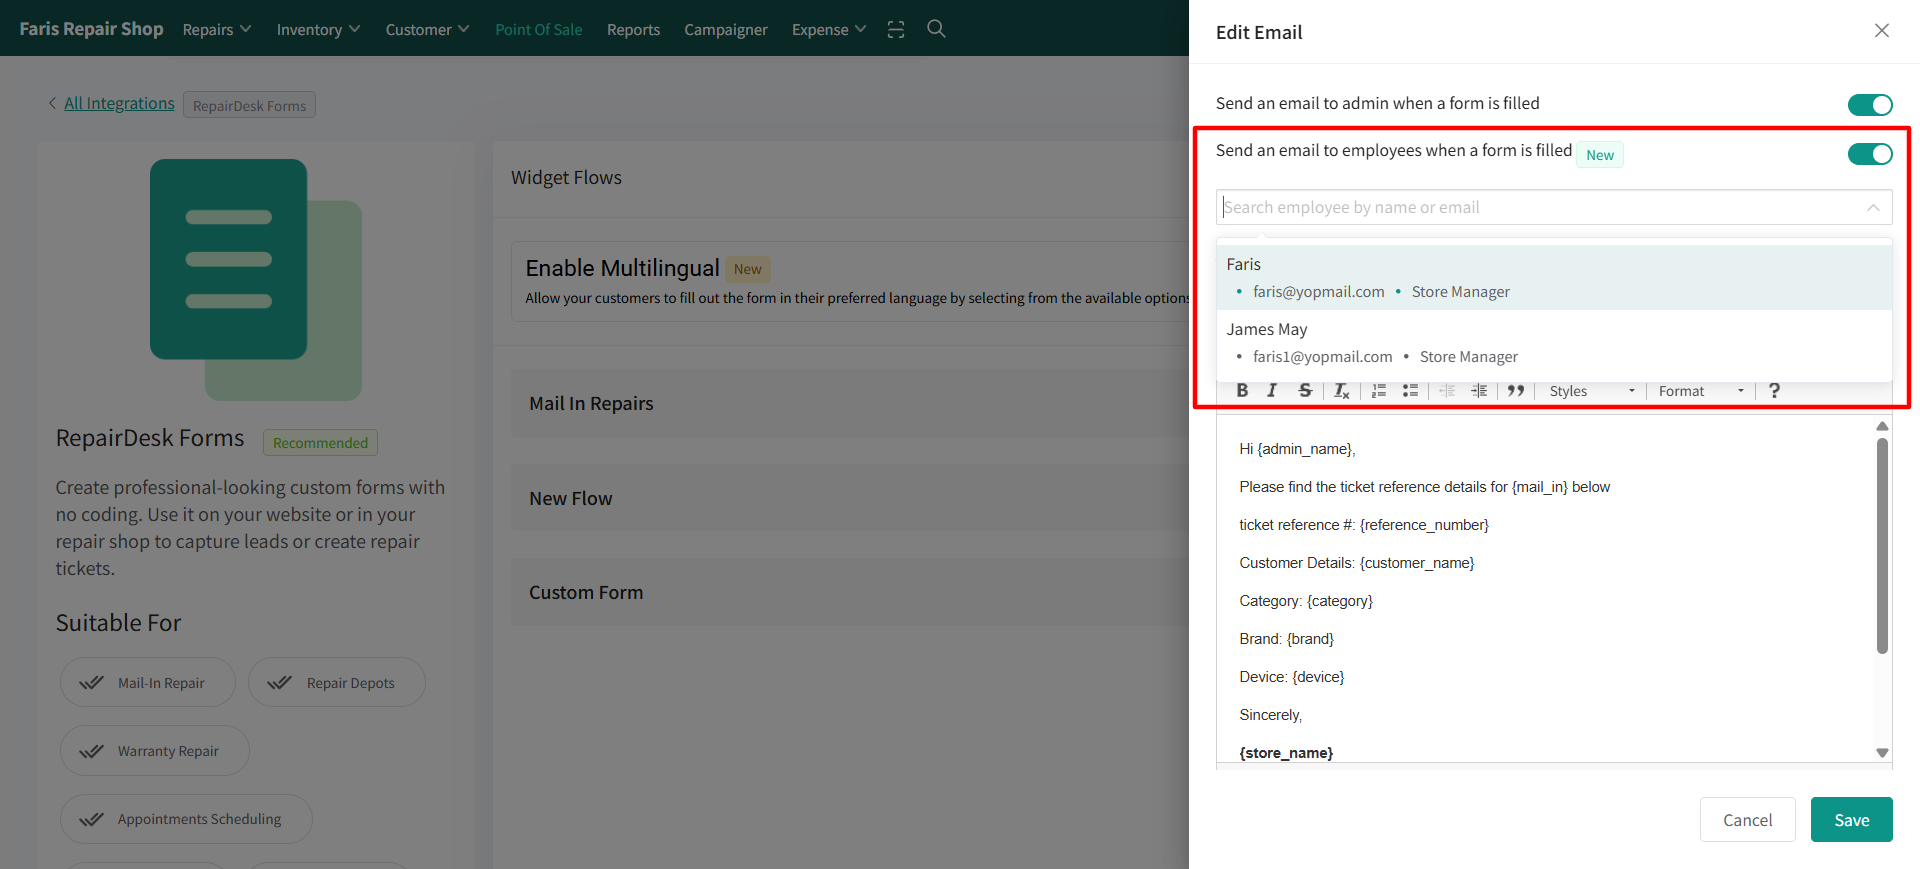Open the Reports page
The width and height of the screenshot is (1920, 869).
tap(633, 30)
